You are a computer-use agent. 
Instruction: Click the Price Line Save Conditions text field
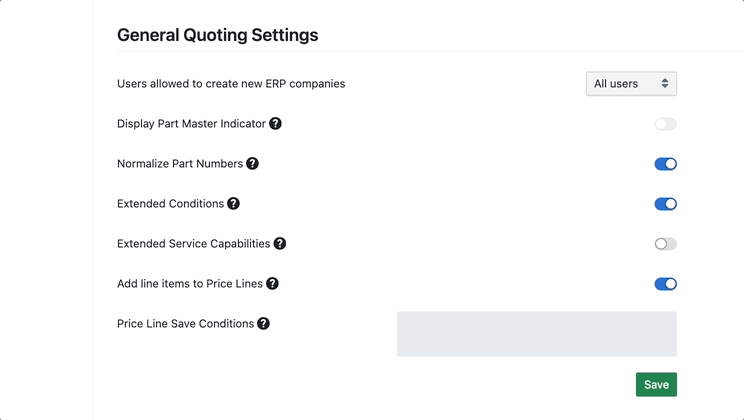pos(536,334)
